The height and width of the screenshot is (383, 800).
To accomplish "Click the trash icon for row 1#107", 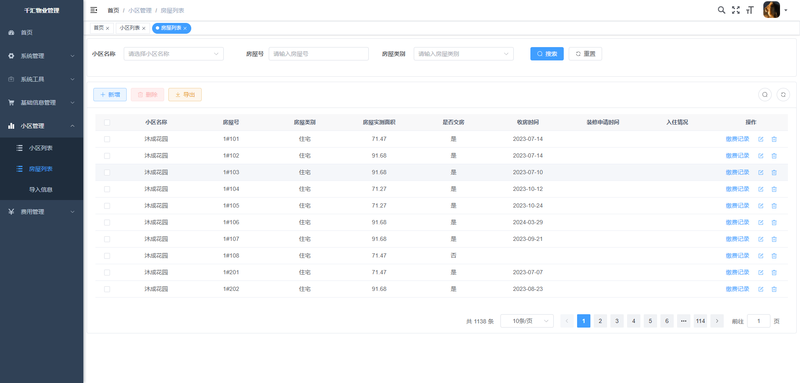I will (774, 239).
